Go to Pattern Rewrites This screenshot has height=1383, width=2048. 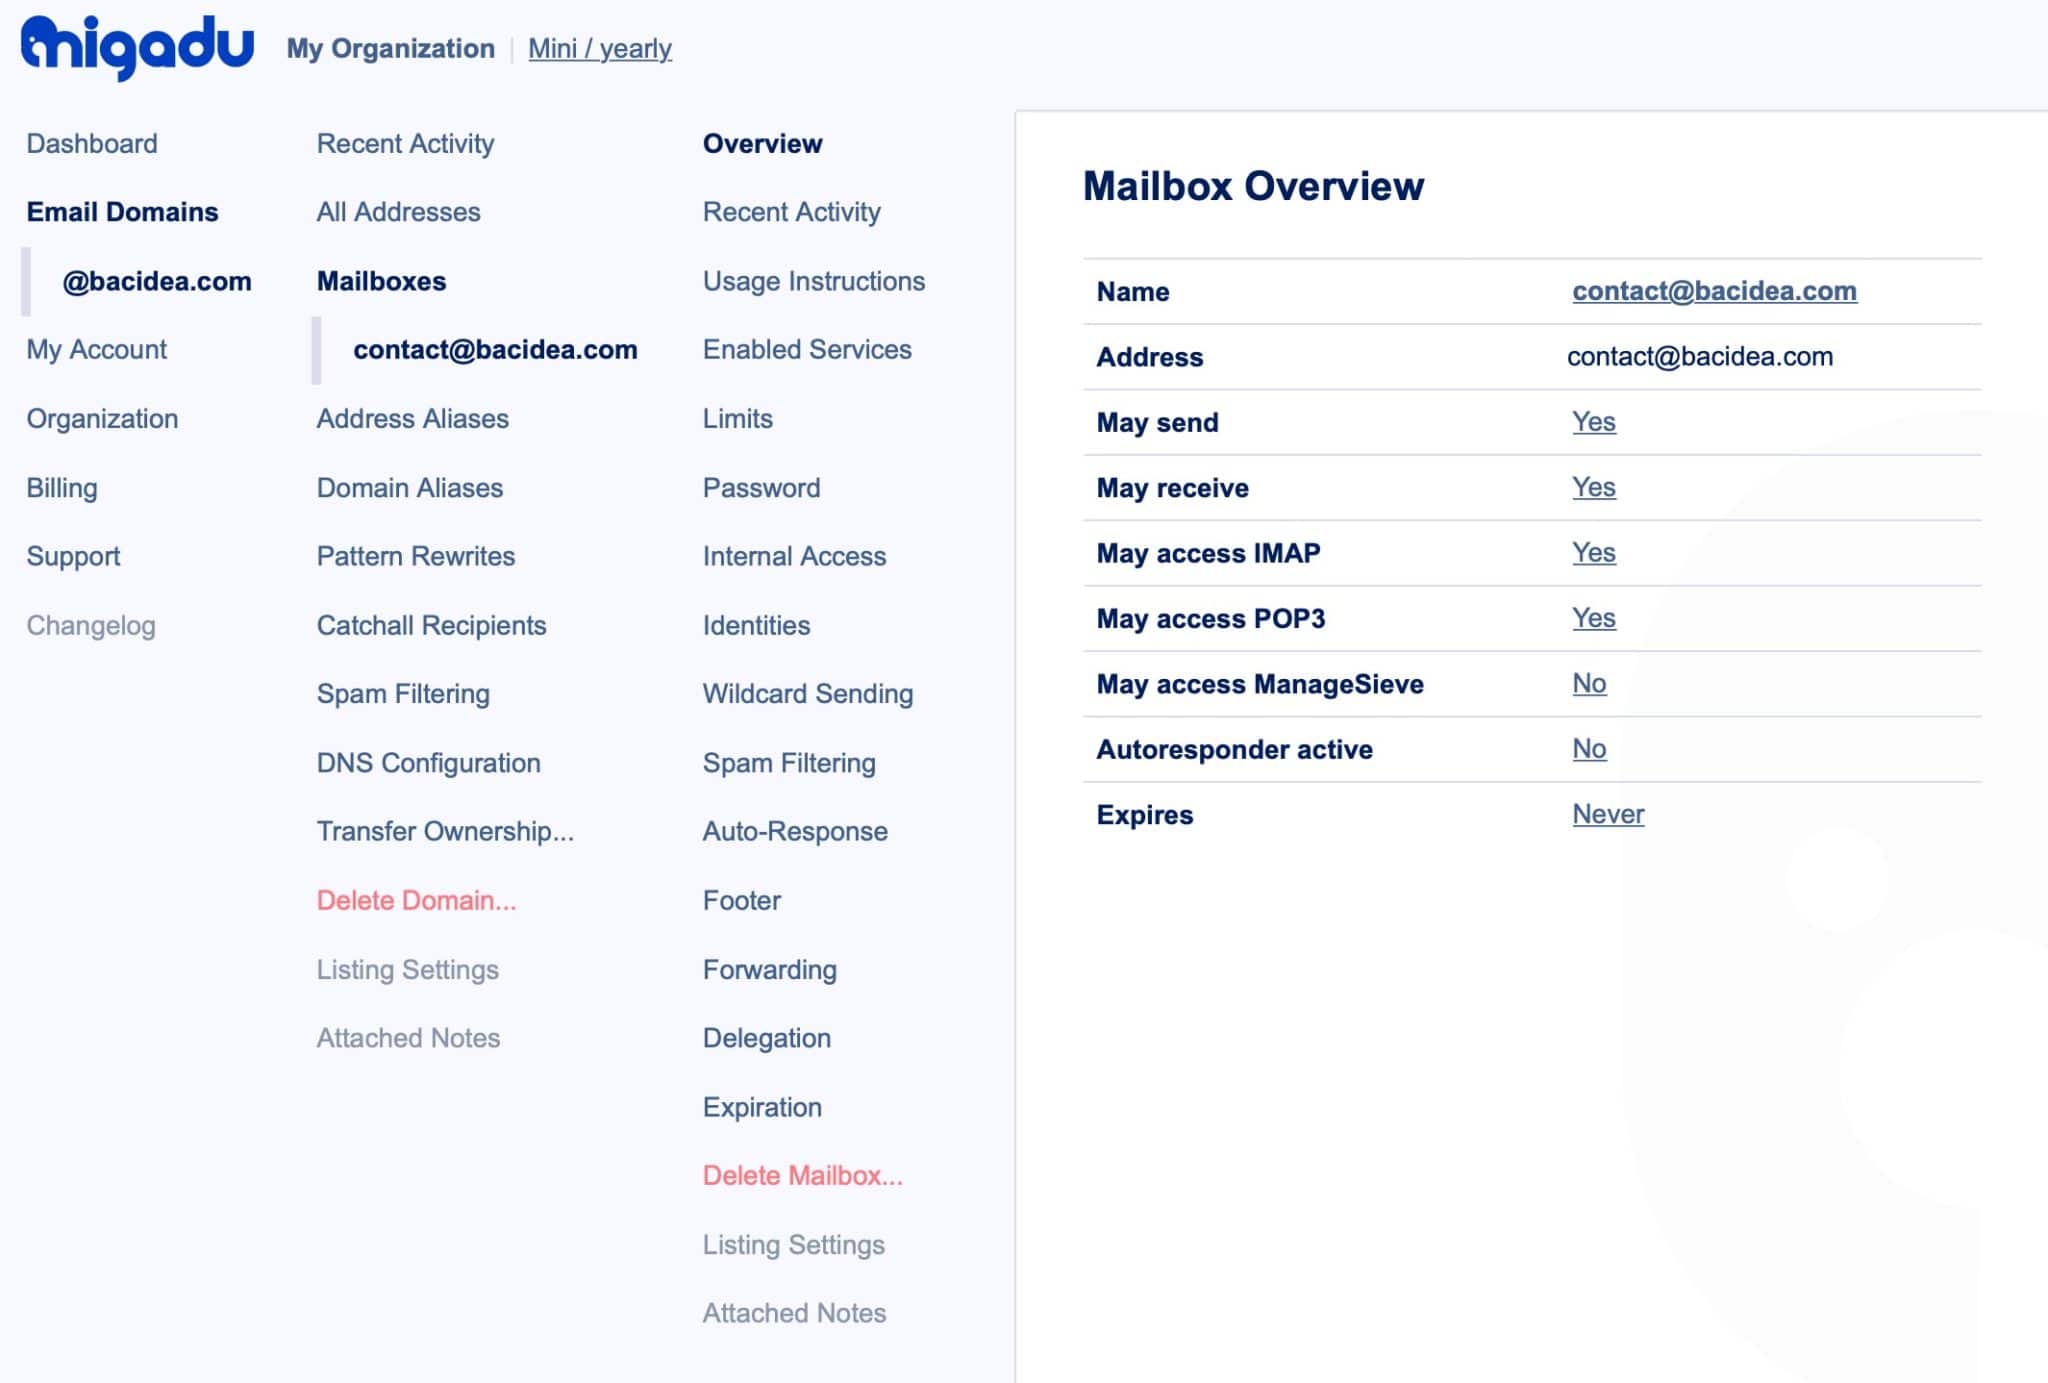tap(416, 556)
